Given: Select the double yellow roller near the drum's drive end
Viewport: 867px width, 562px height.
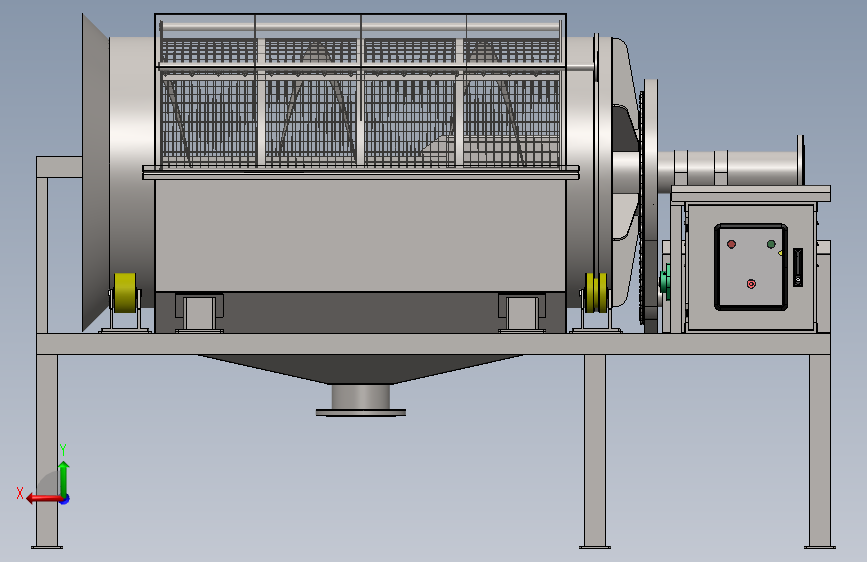Looking at the screenshot, I should tap(596, 292).
